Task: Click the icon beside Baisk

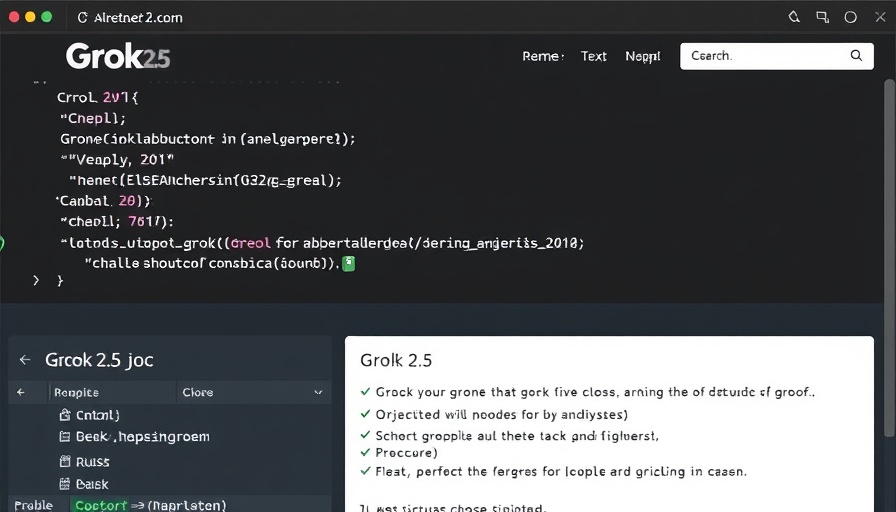Action: [65, 484]
